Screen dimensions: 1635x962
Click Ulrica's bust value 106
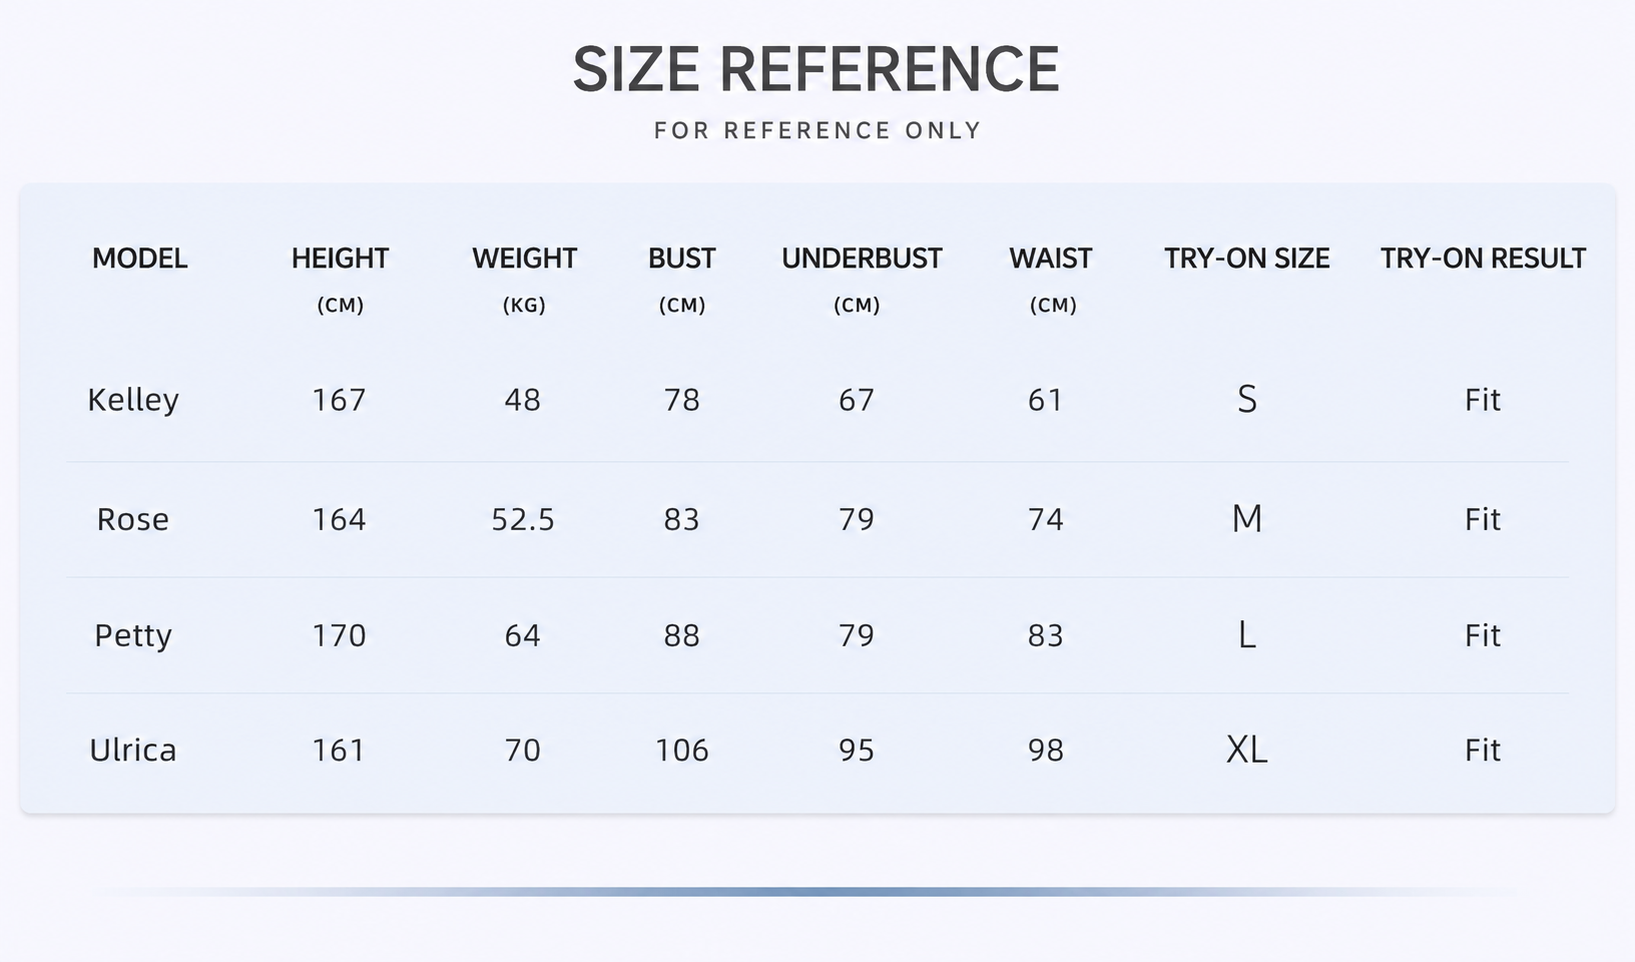(x=682, y=750)
